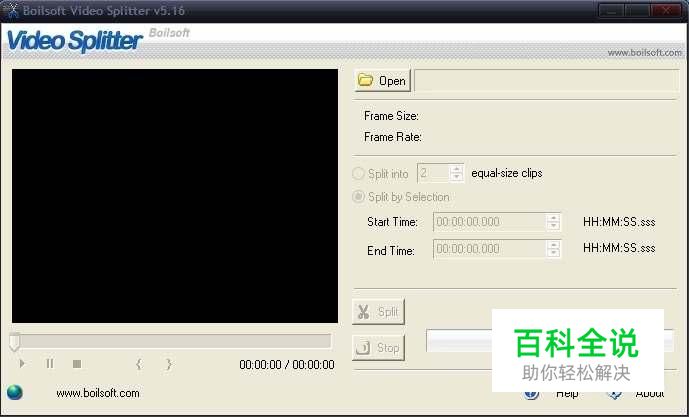Viewport: 689px width, 417px height.
Task: Click the Start Time input field
Action: pyautogui.click(x=490, y=222)
